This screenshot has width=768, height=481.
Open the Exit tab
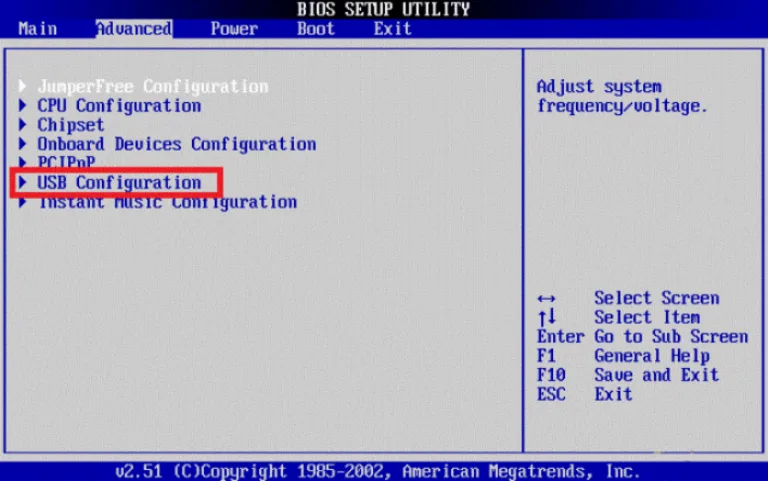coord(392,28)
